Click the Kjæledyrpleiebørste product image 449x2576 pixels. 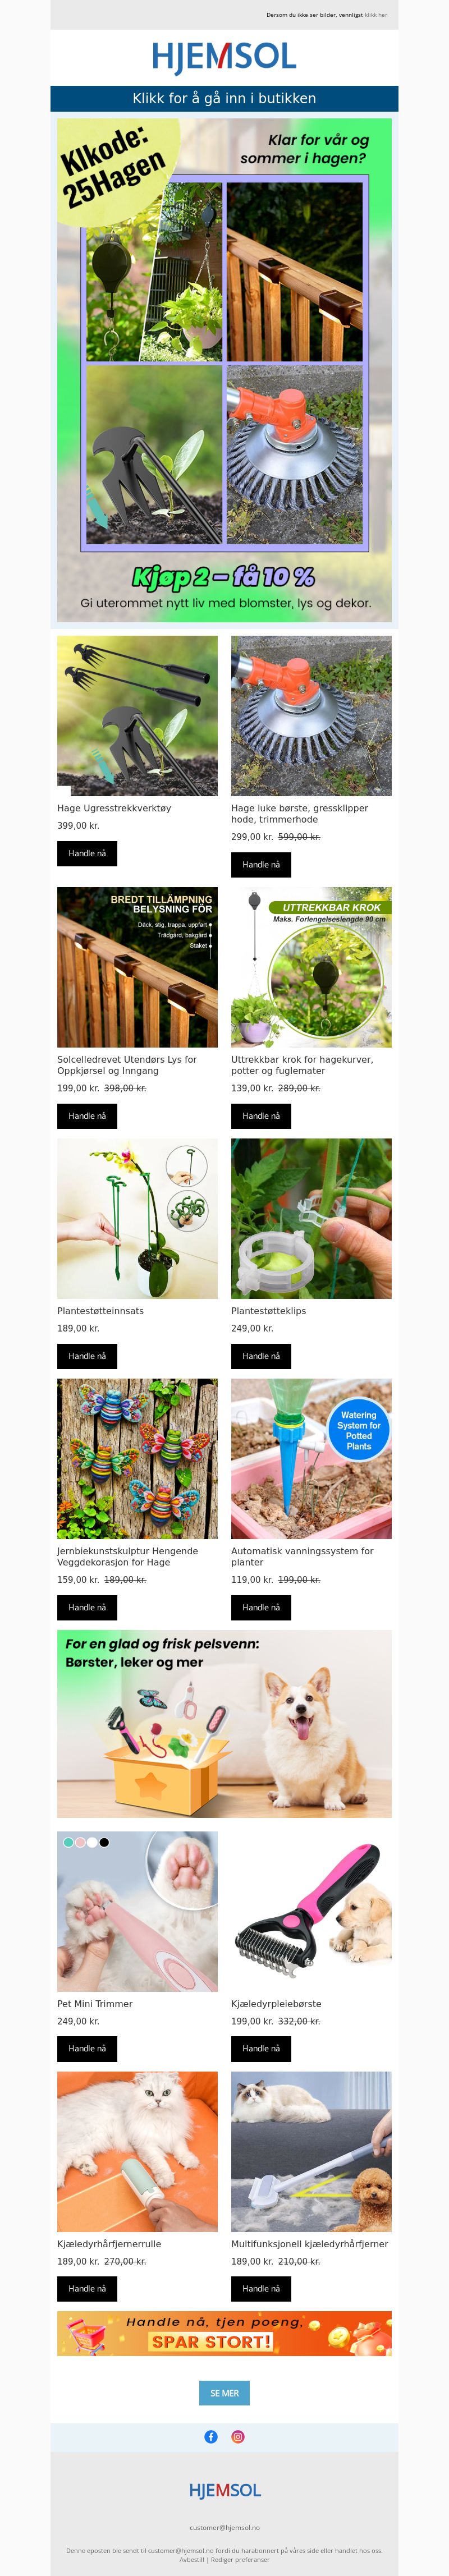[311, 1911]
